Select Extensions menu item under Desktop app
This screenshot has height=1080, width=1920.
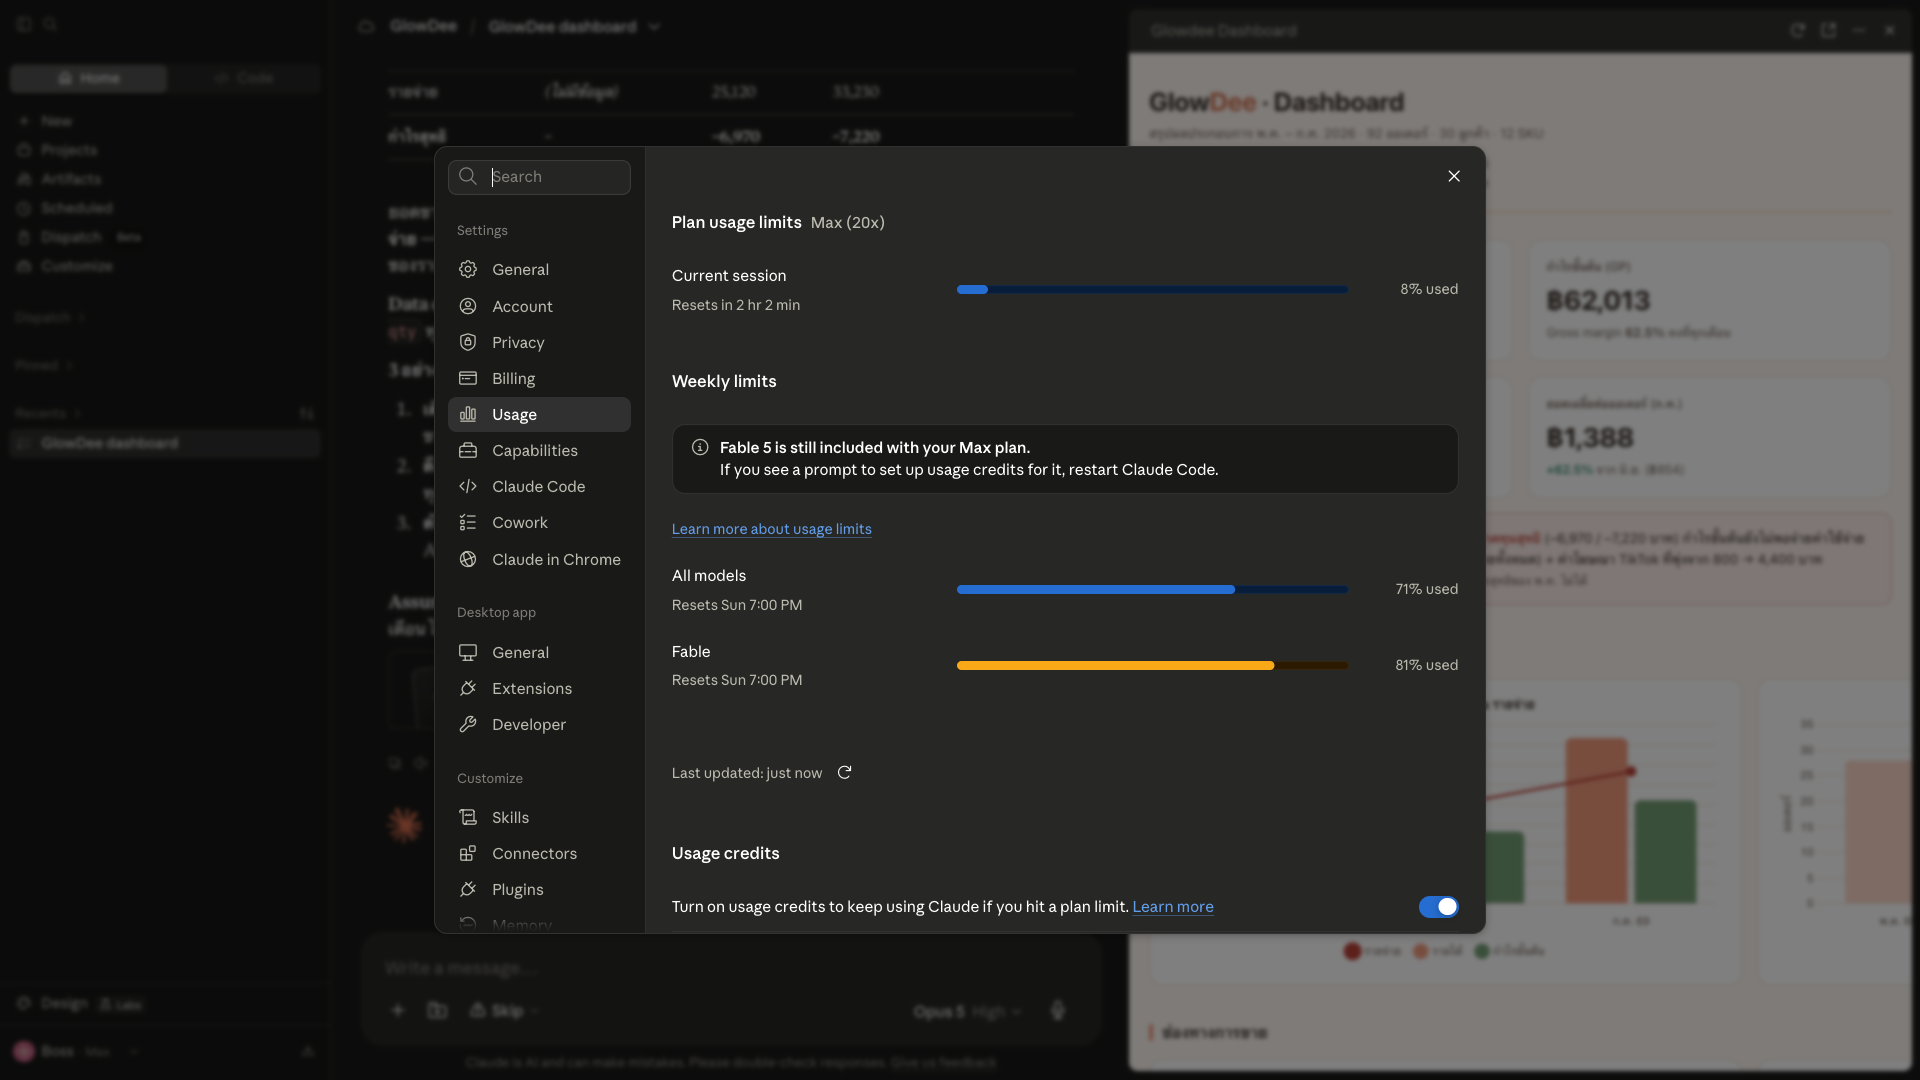539,688
